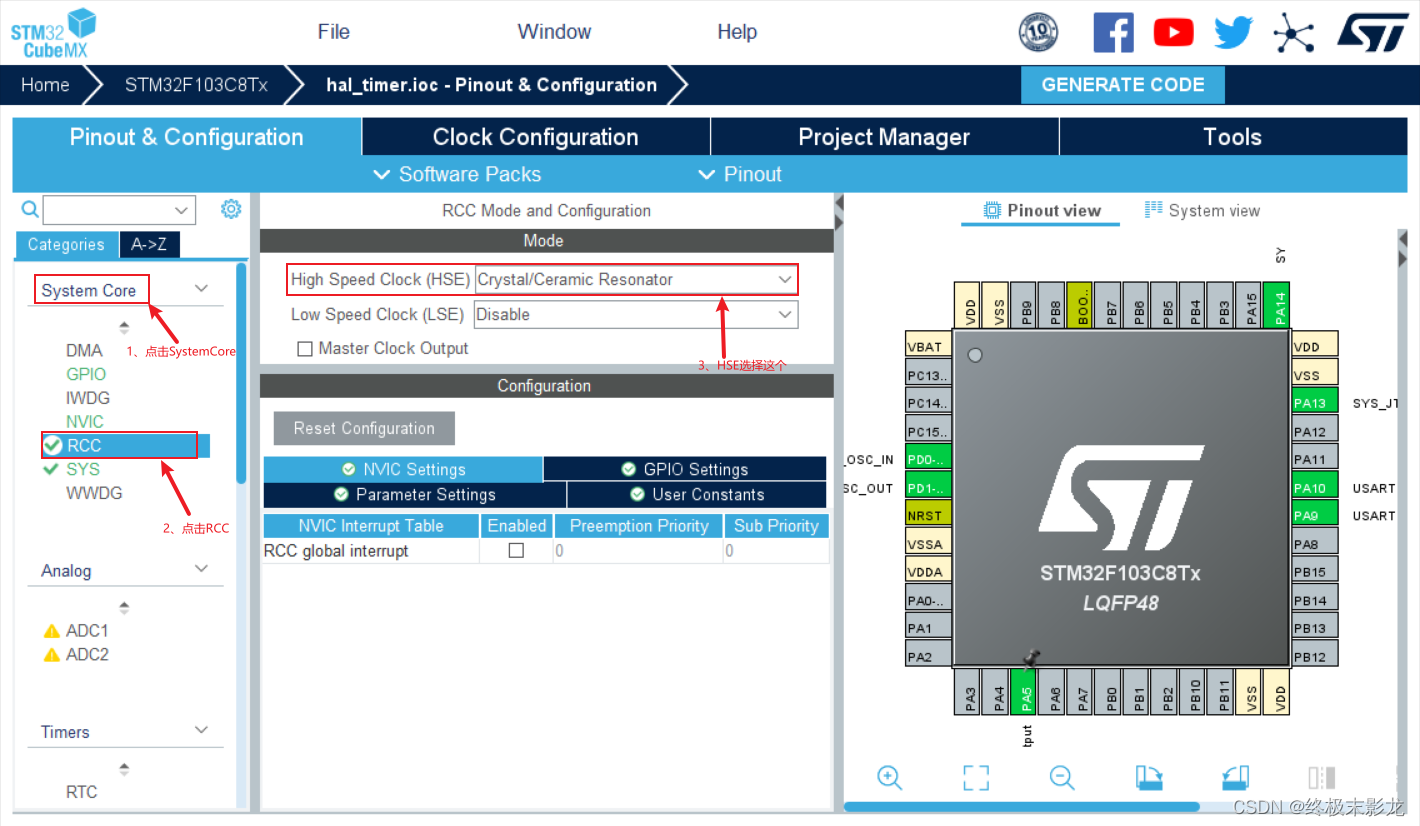1420x826 pixels.
Task: Open the 10 years anniversary badge
Action: click(x=1038, y=32)
